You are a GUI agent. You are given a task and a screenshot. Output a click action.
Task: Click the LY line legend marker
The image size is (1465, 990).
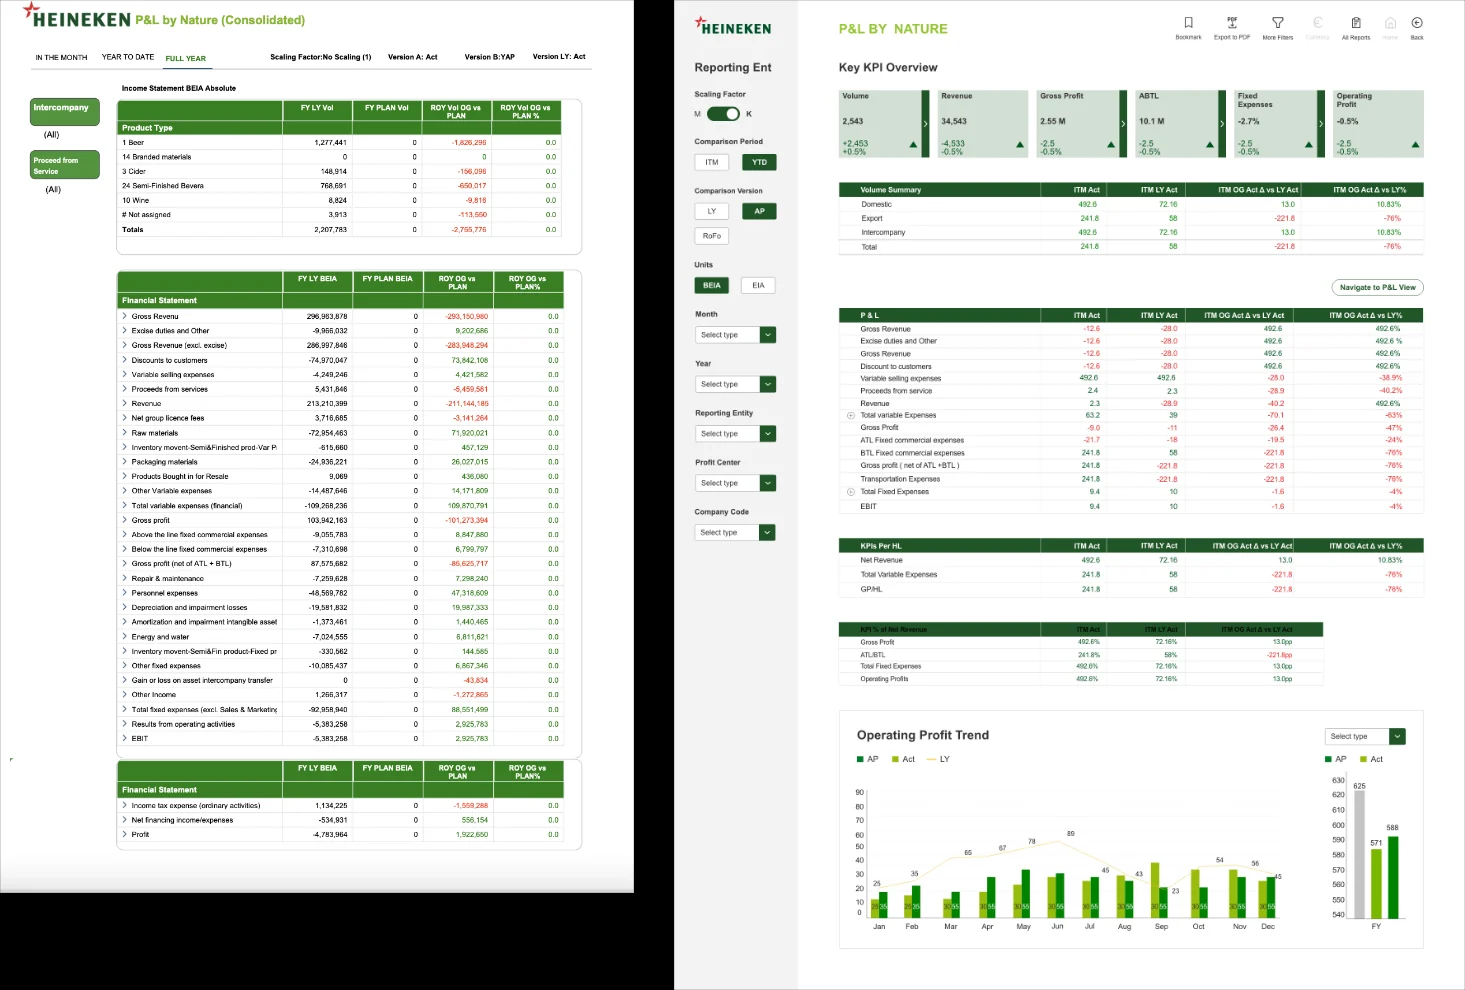click(x=931, y=759)
